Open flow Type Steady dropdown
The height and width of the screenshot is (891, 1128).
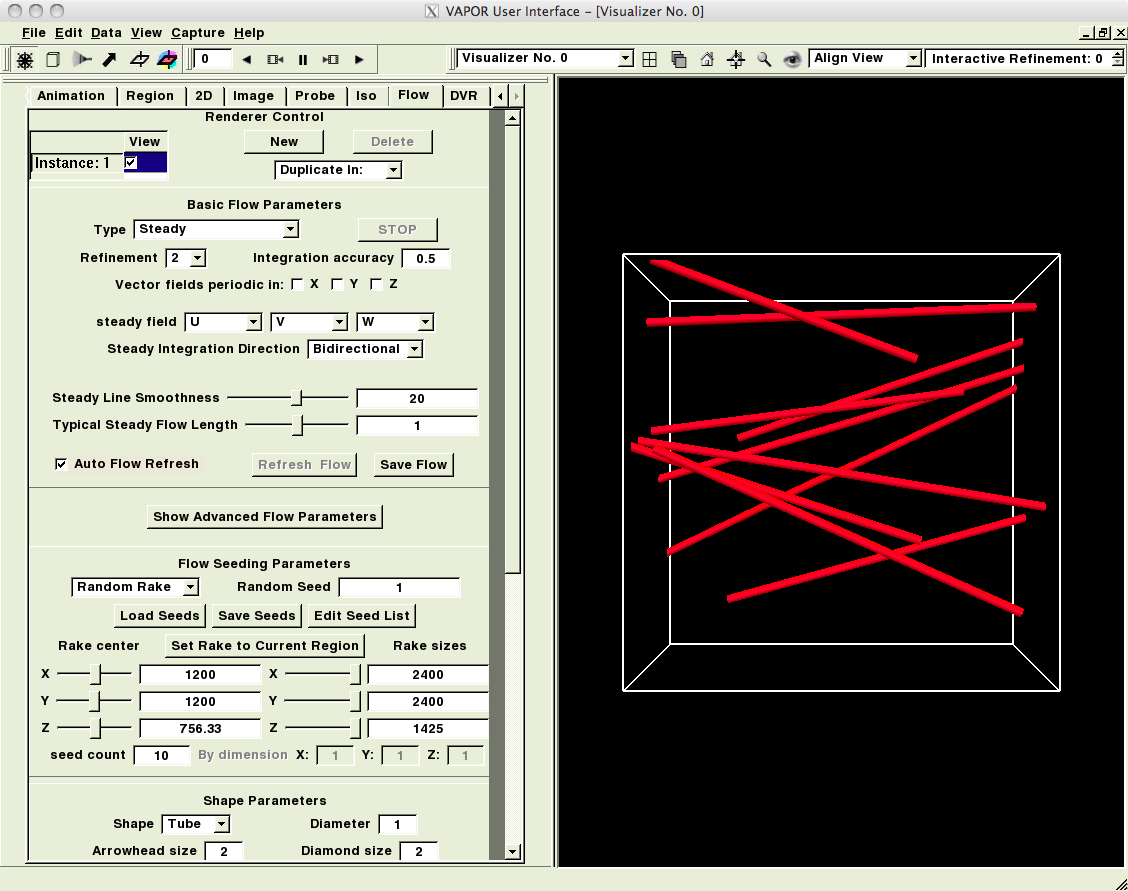tap(216, 229)
